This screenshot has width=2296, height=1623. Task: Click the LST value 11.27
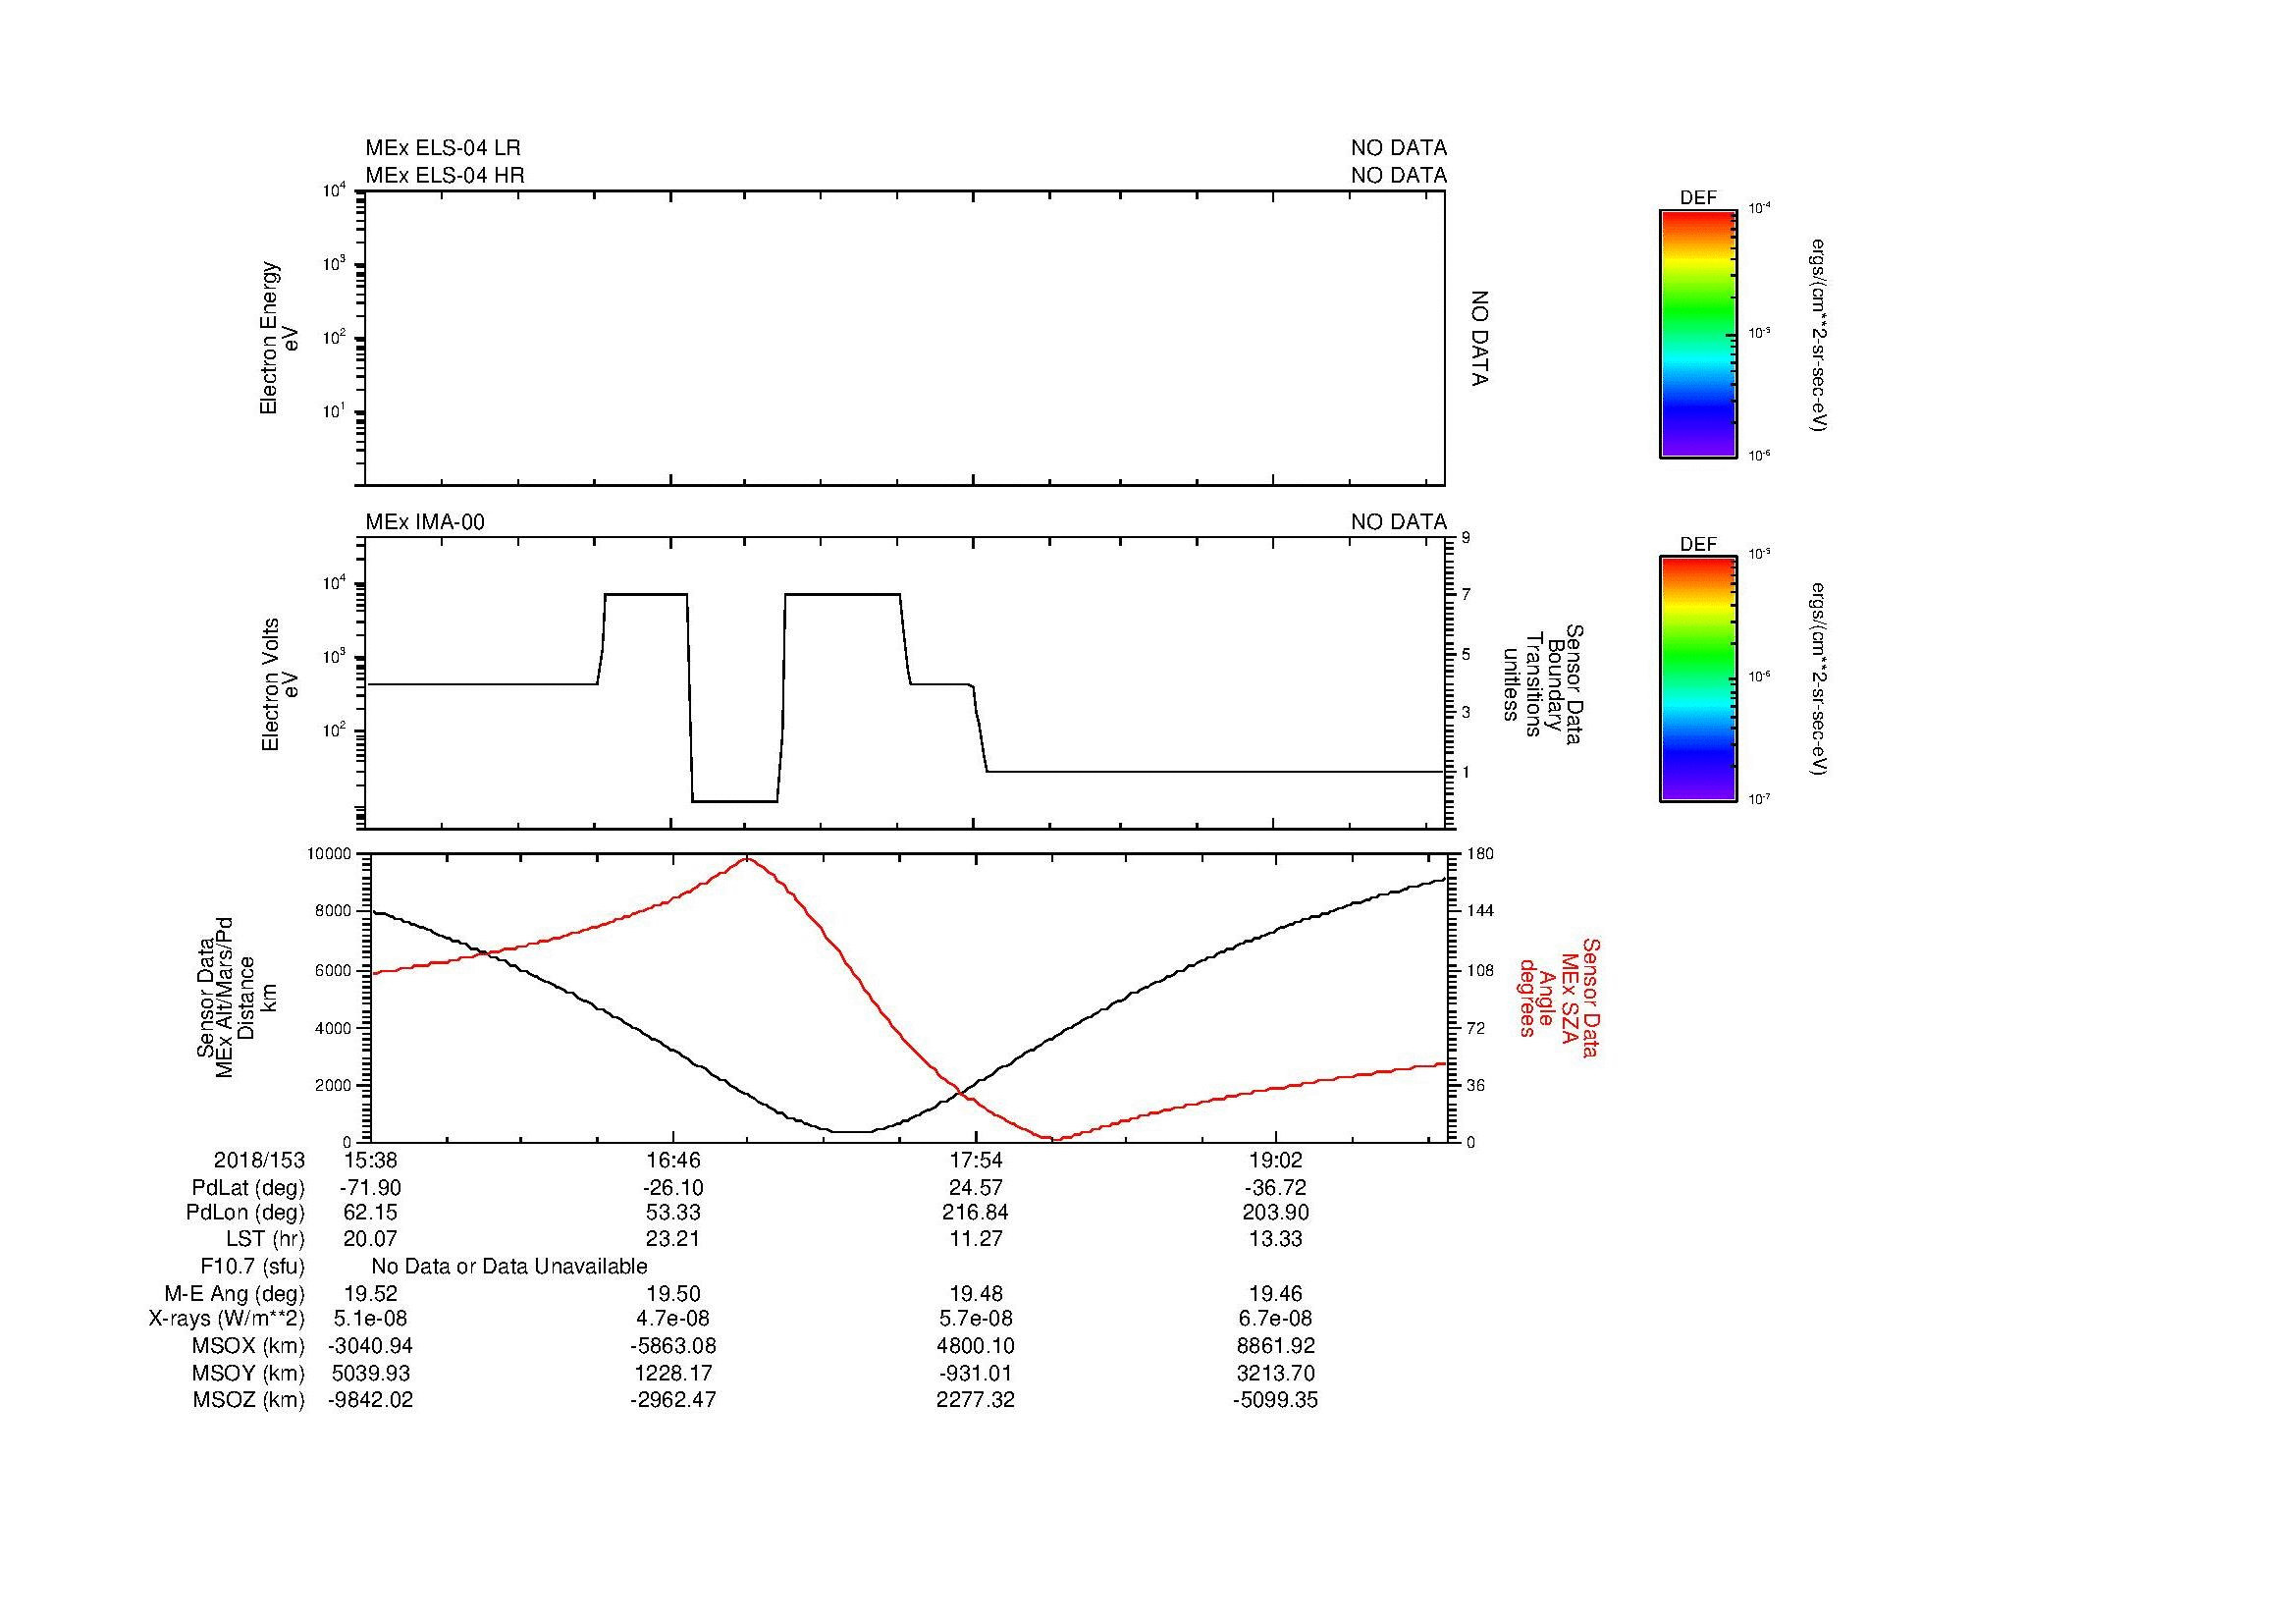pos(976,1239)
